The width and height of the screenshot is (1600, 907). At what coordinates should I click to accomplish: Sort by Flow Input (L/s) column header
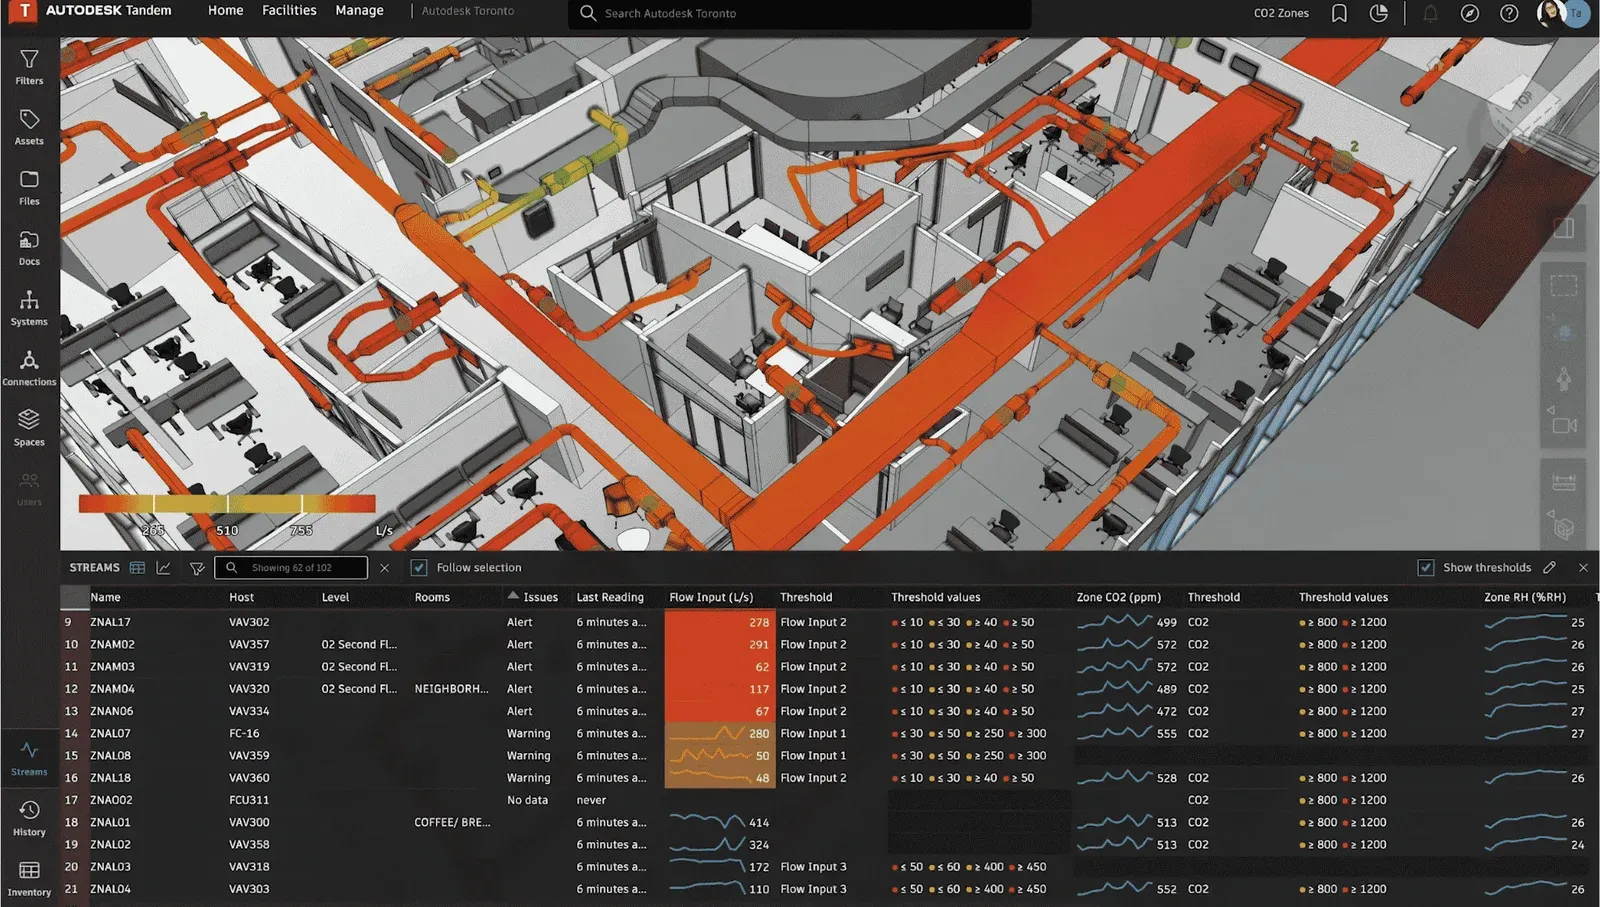tap(711, 597)
